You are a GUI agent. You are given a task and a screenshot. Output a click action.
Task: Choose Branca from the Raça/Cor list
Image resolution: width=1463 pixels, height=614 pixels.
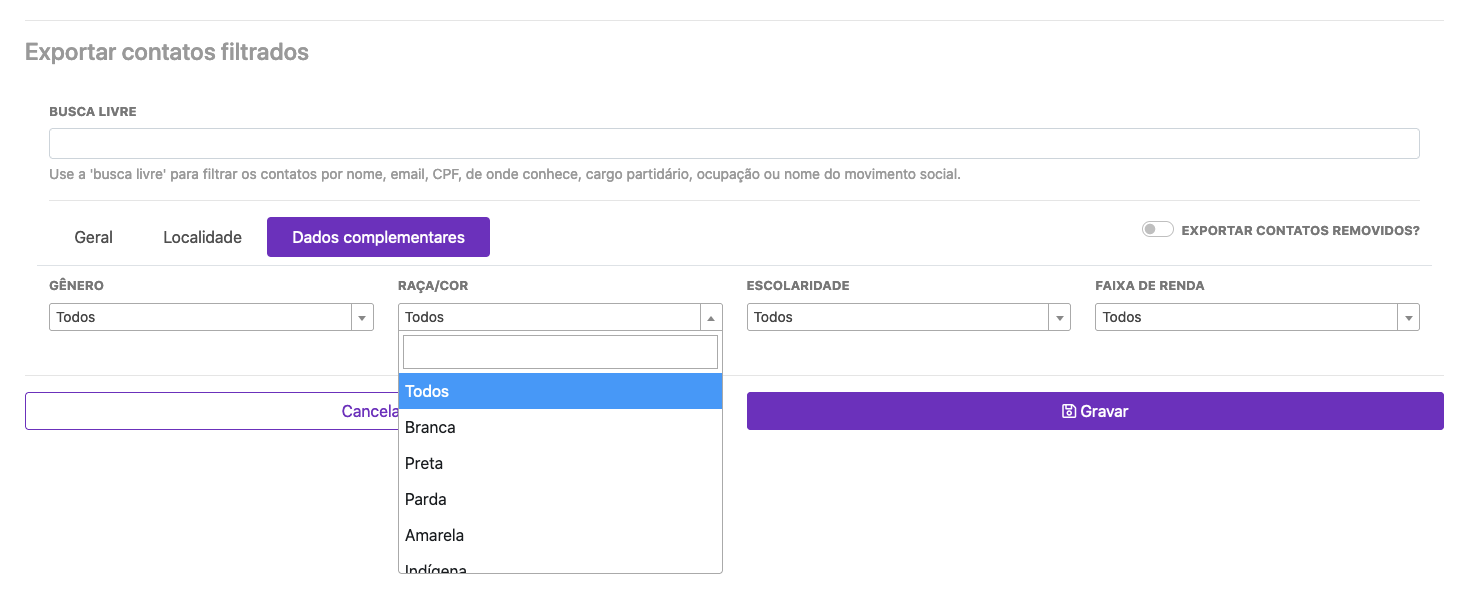[x=559, y=427]
